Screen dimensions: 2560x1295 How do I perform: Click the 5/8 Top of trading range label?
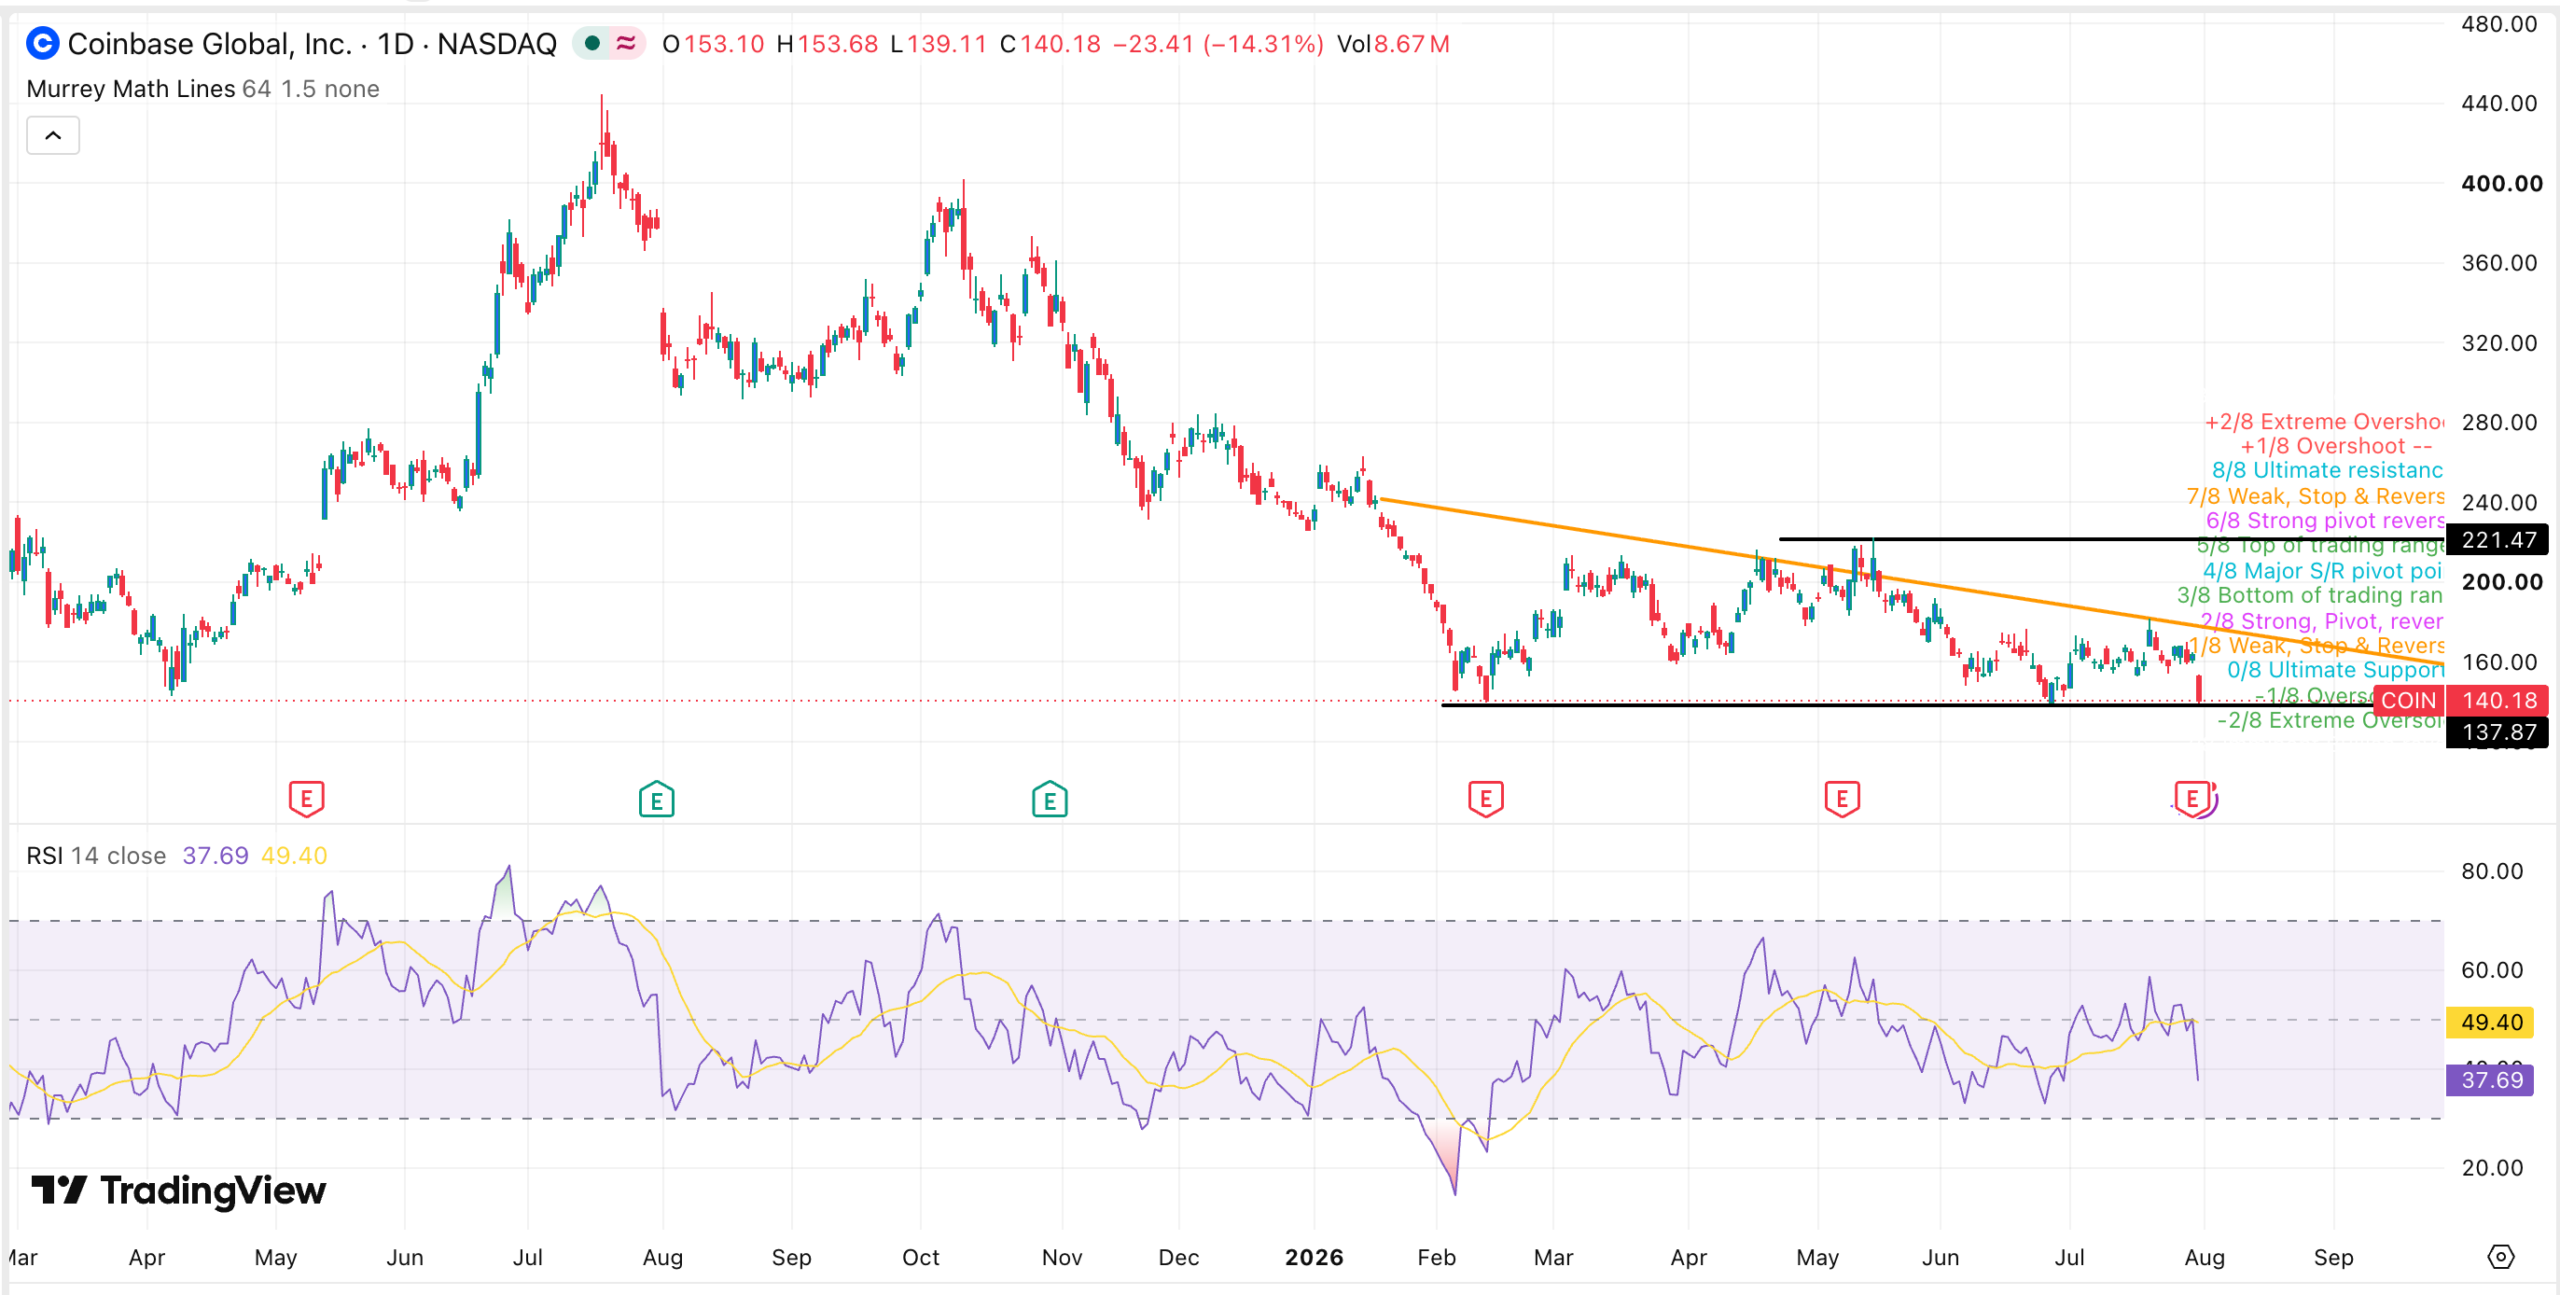(x=2320, y=546)
